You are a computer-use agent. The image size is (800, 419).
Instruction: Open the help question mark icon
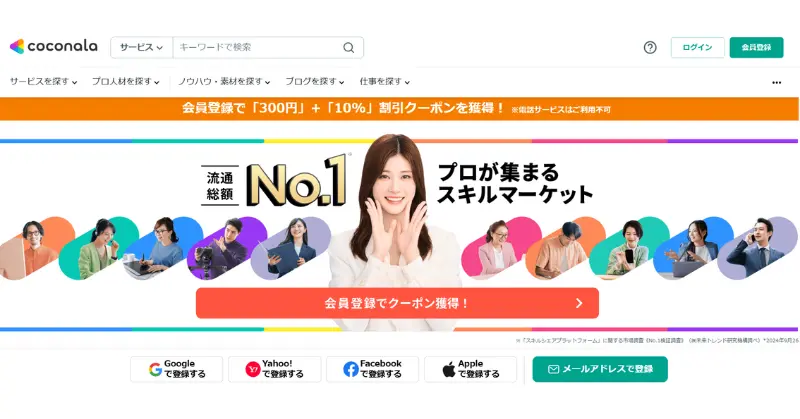[x=650, y=47]
